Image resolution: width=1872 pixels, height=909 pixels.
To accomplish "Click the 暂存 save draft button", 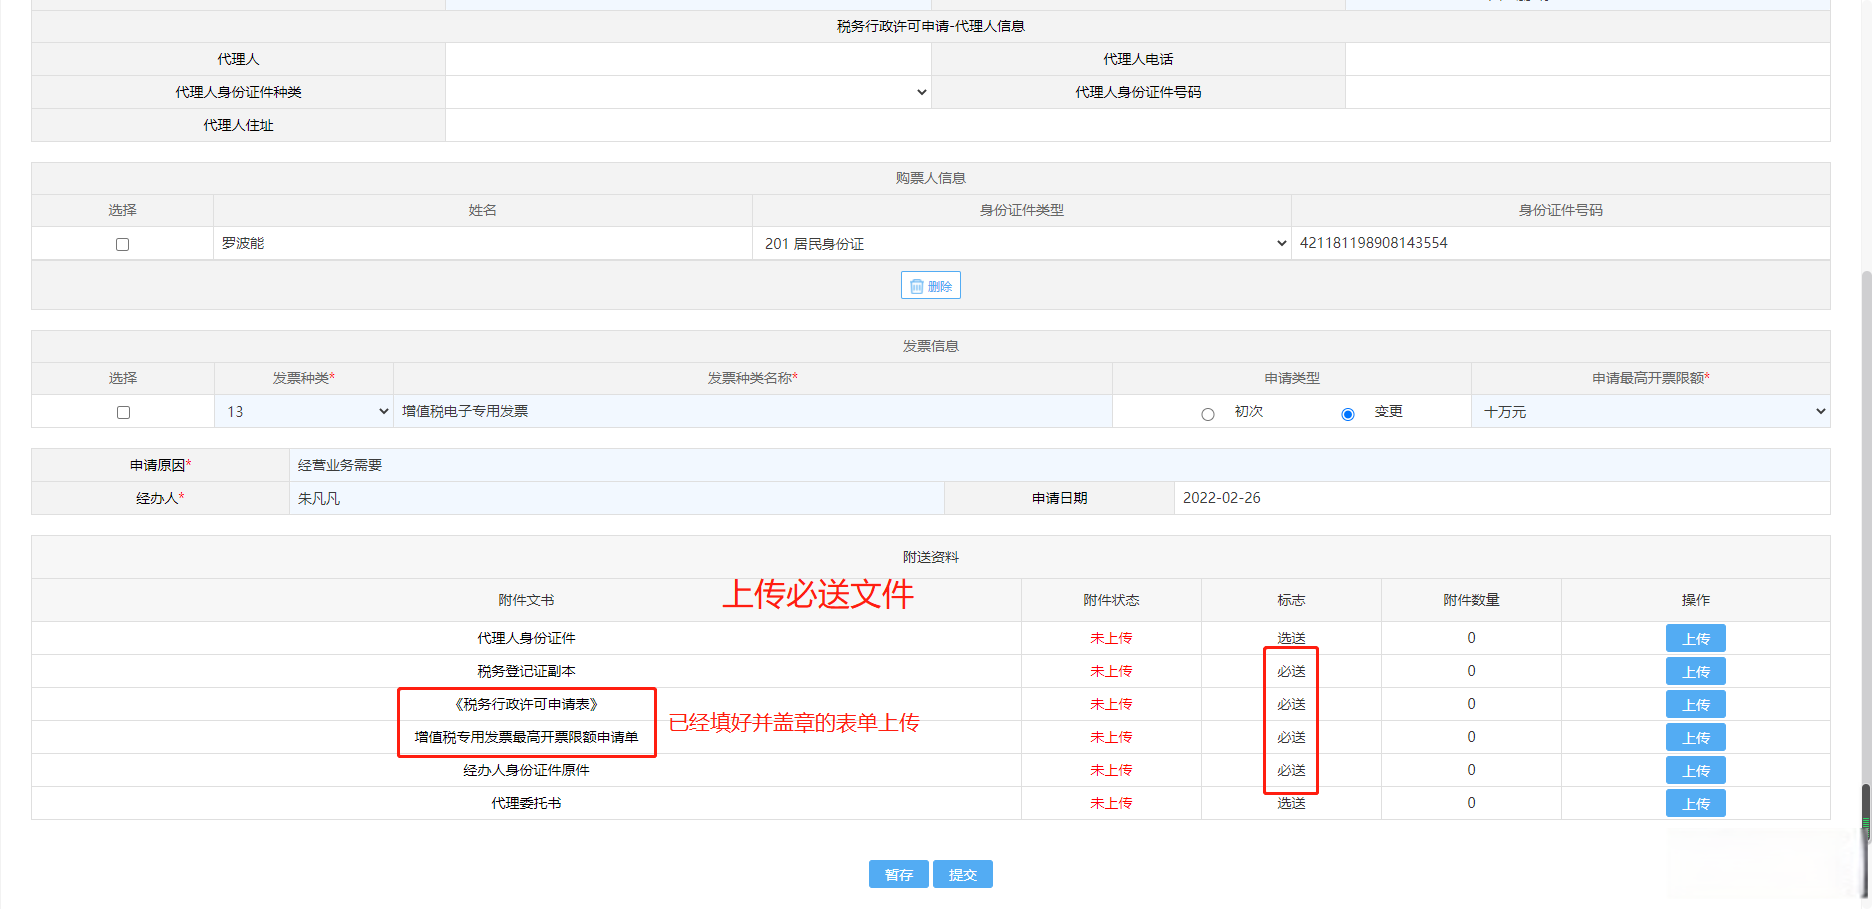I will (899, 874).
